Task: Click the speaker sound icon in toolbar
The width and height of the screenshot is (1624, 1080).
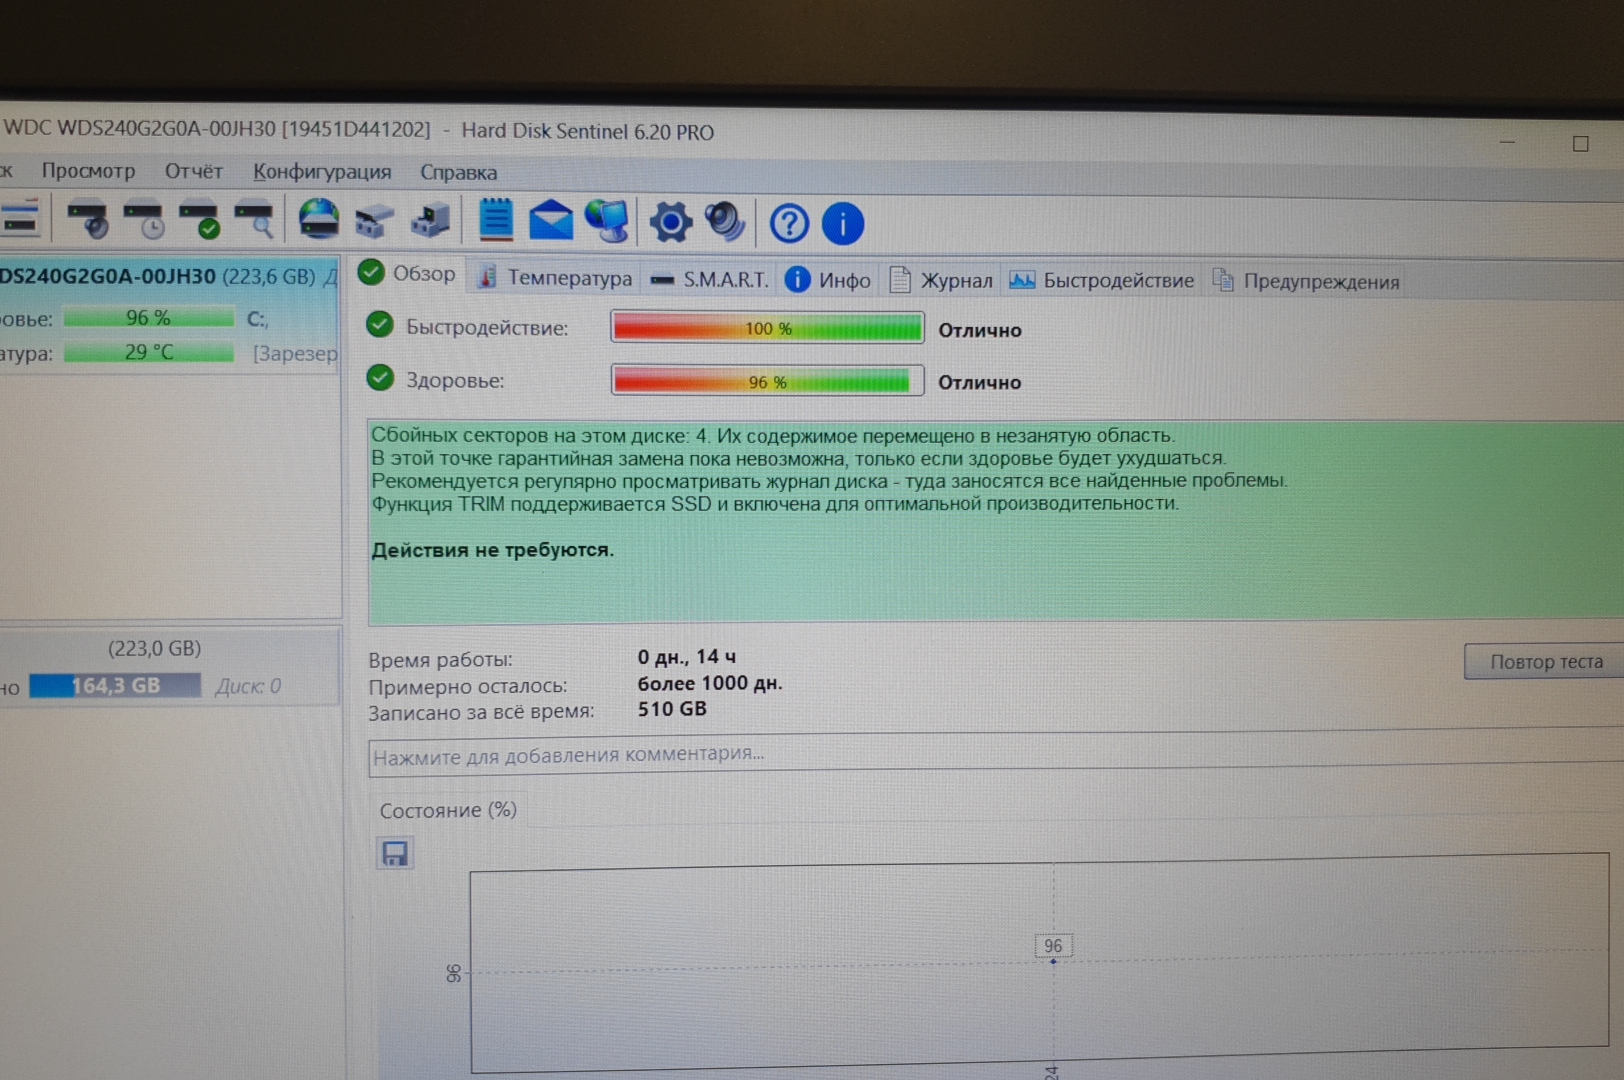Action: (725, 222)
